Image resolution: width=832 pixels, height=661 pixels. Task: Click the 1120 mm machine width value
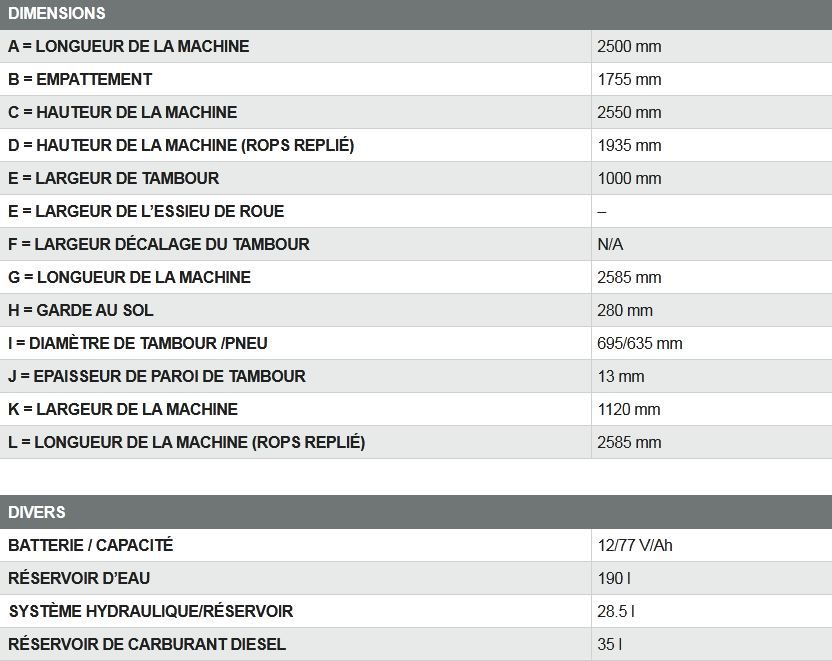(x=629, y=409)
